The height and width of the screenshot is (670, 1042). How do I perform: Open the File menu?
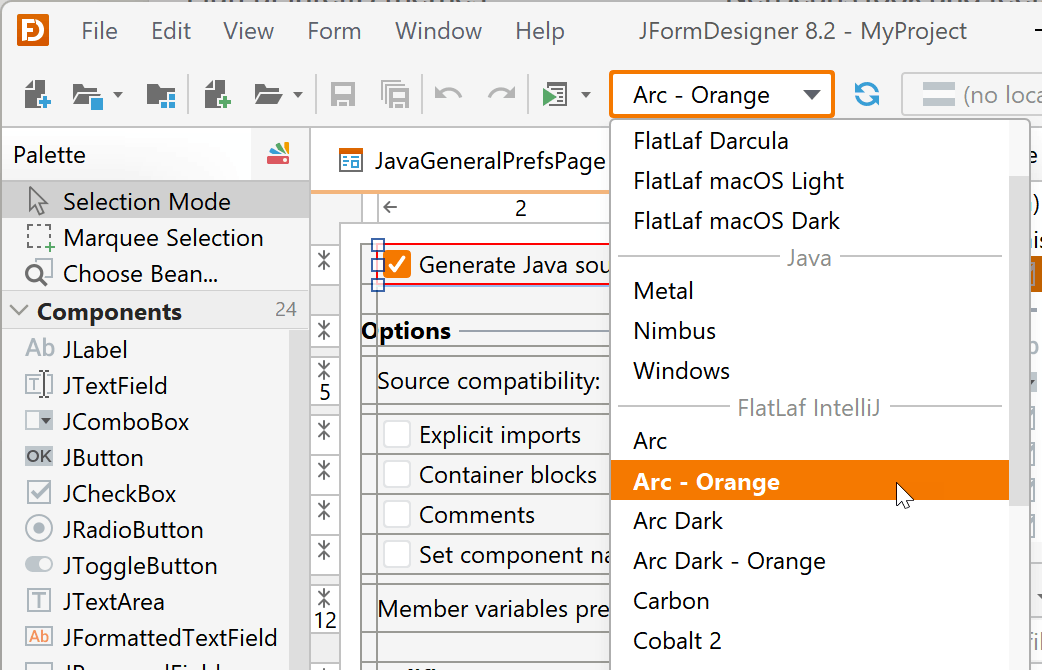[99, 31]
